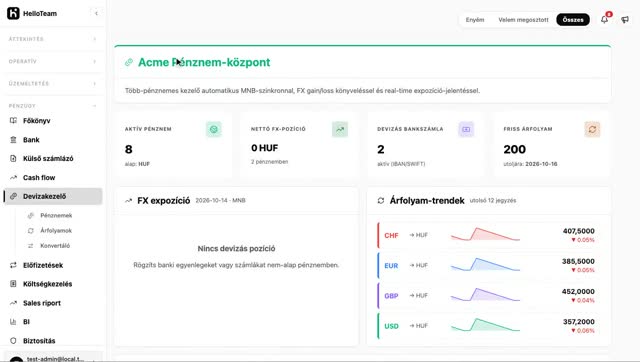Click the Külső számlázó document icon

(13, 158)
